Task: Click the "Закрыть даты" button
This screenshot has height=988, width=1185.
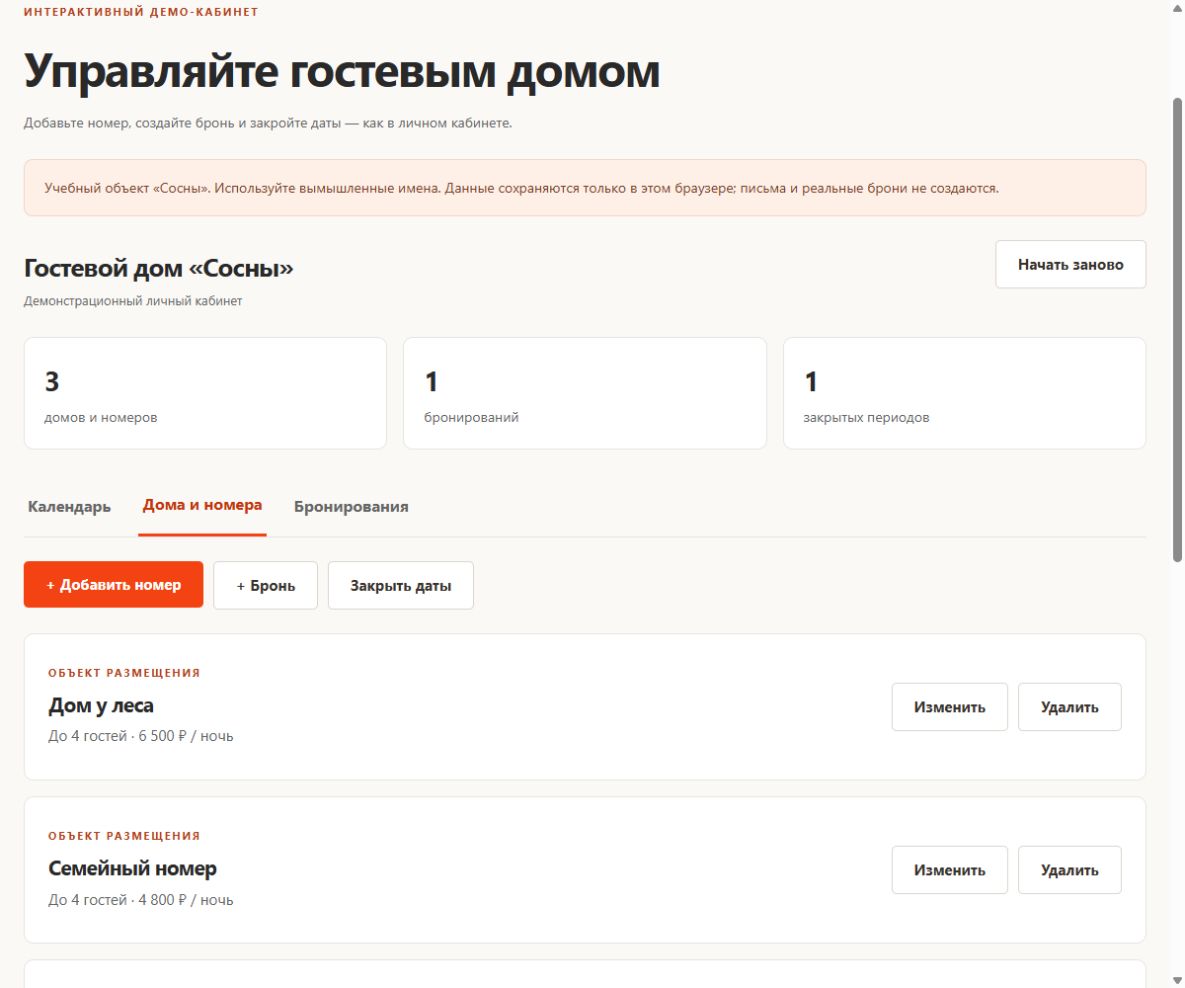Action: [401, 585]
